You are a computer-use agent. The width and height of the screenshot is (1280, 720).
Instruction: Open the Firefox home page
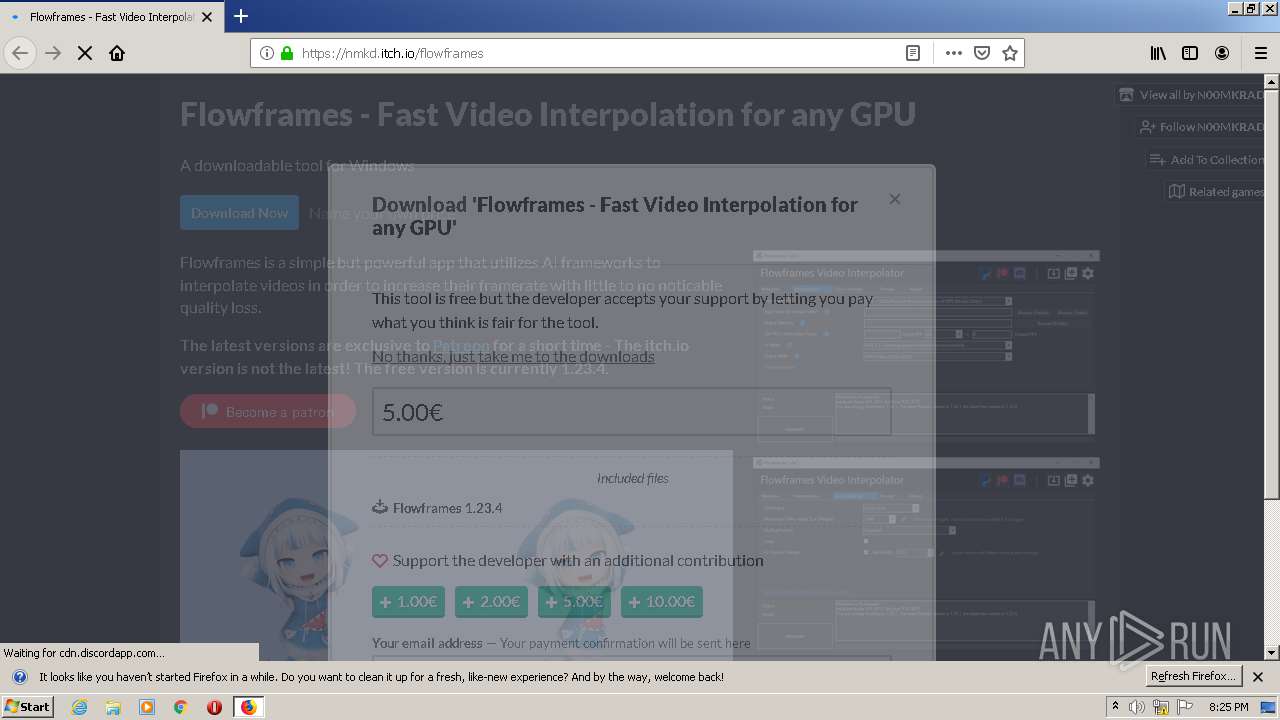point(117,53)
